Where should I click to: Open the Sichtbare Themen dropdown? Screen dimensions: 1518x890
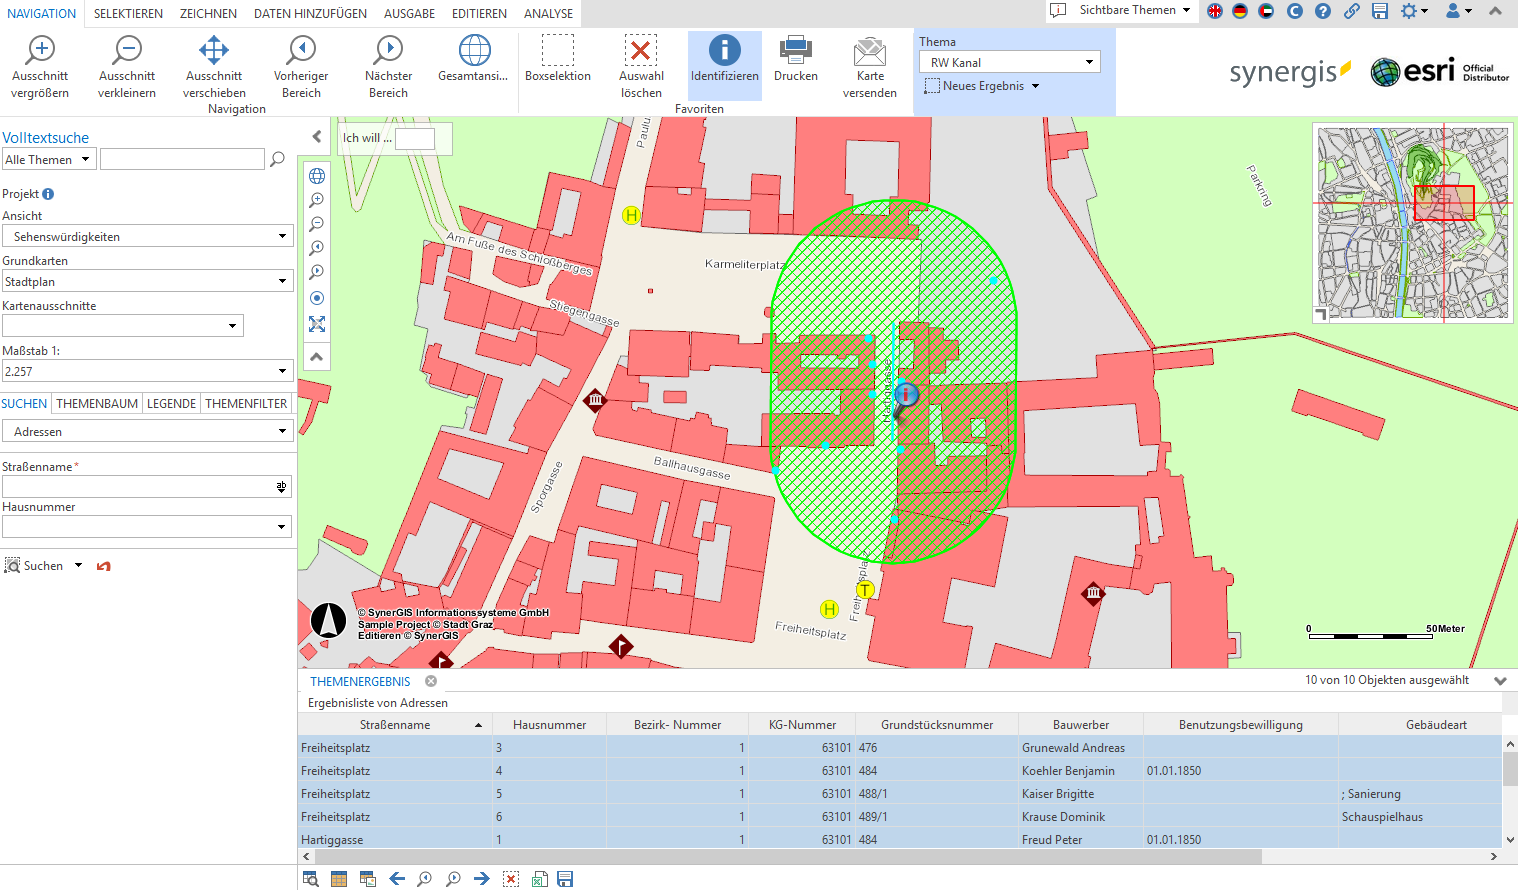1126,10
